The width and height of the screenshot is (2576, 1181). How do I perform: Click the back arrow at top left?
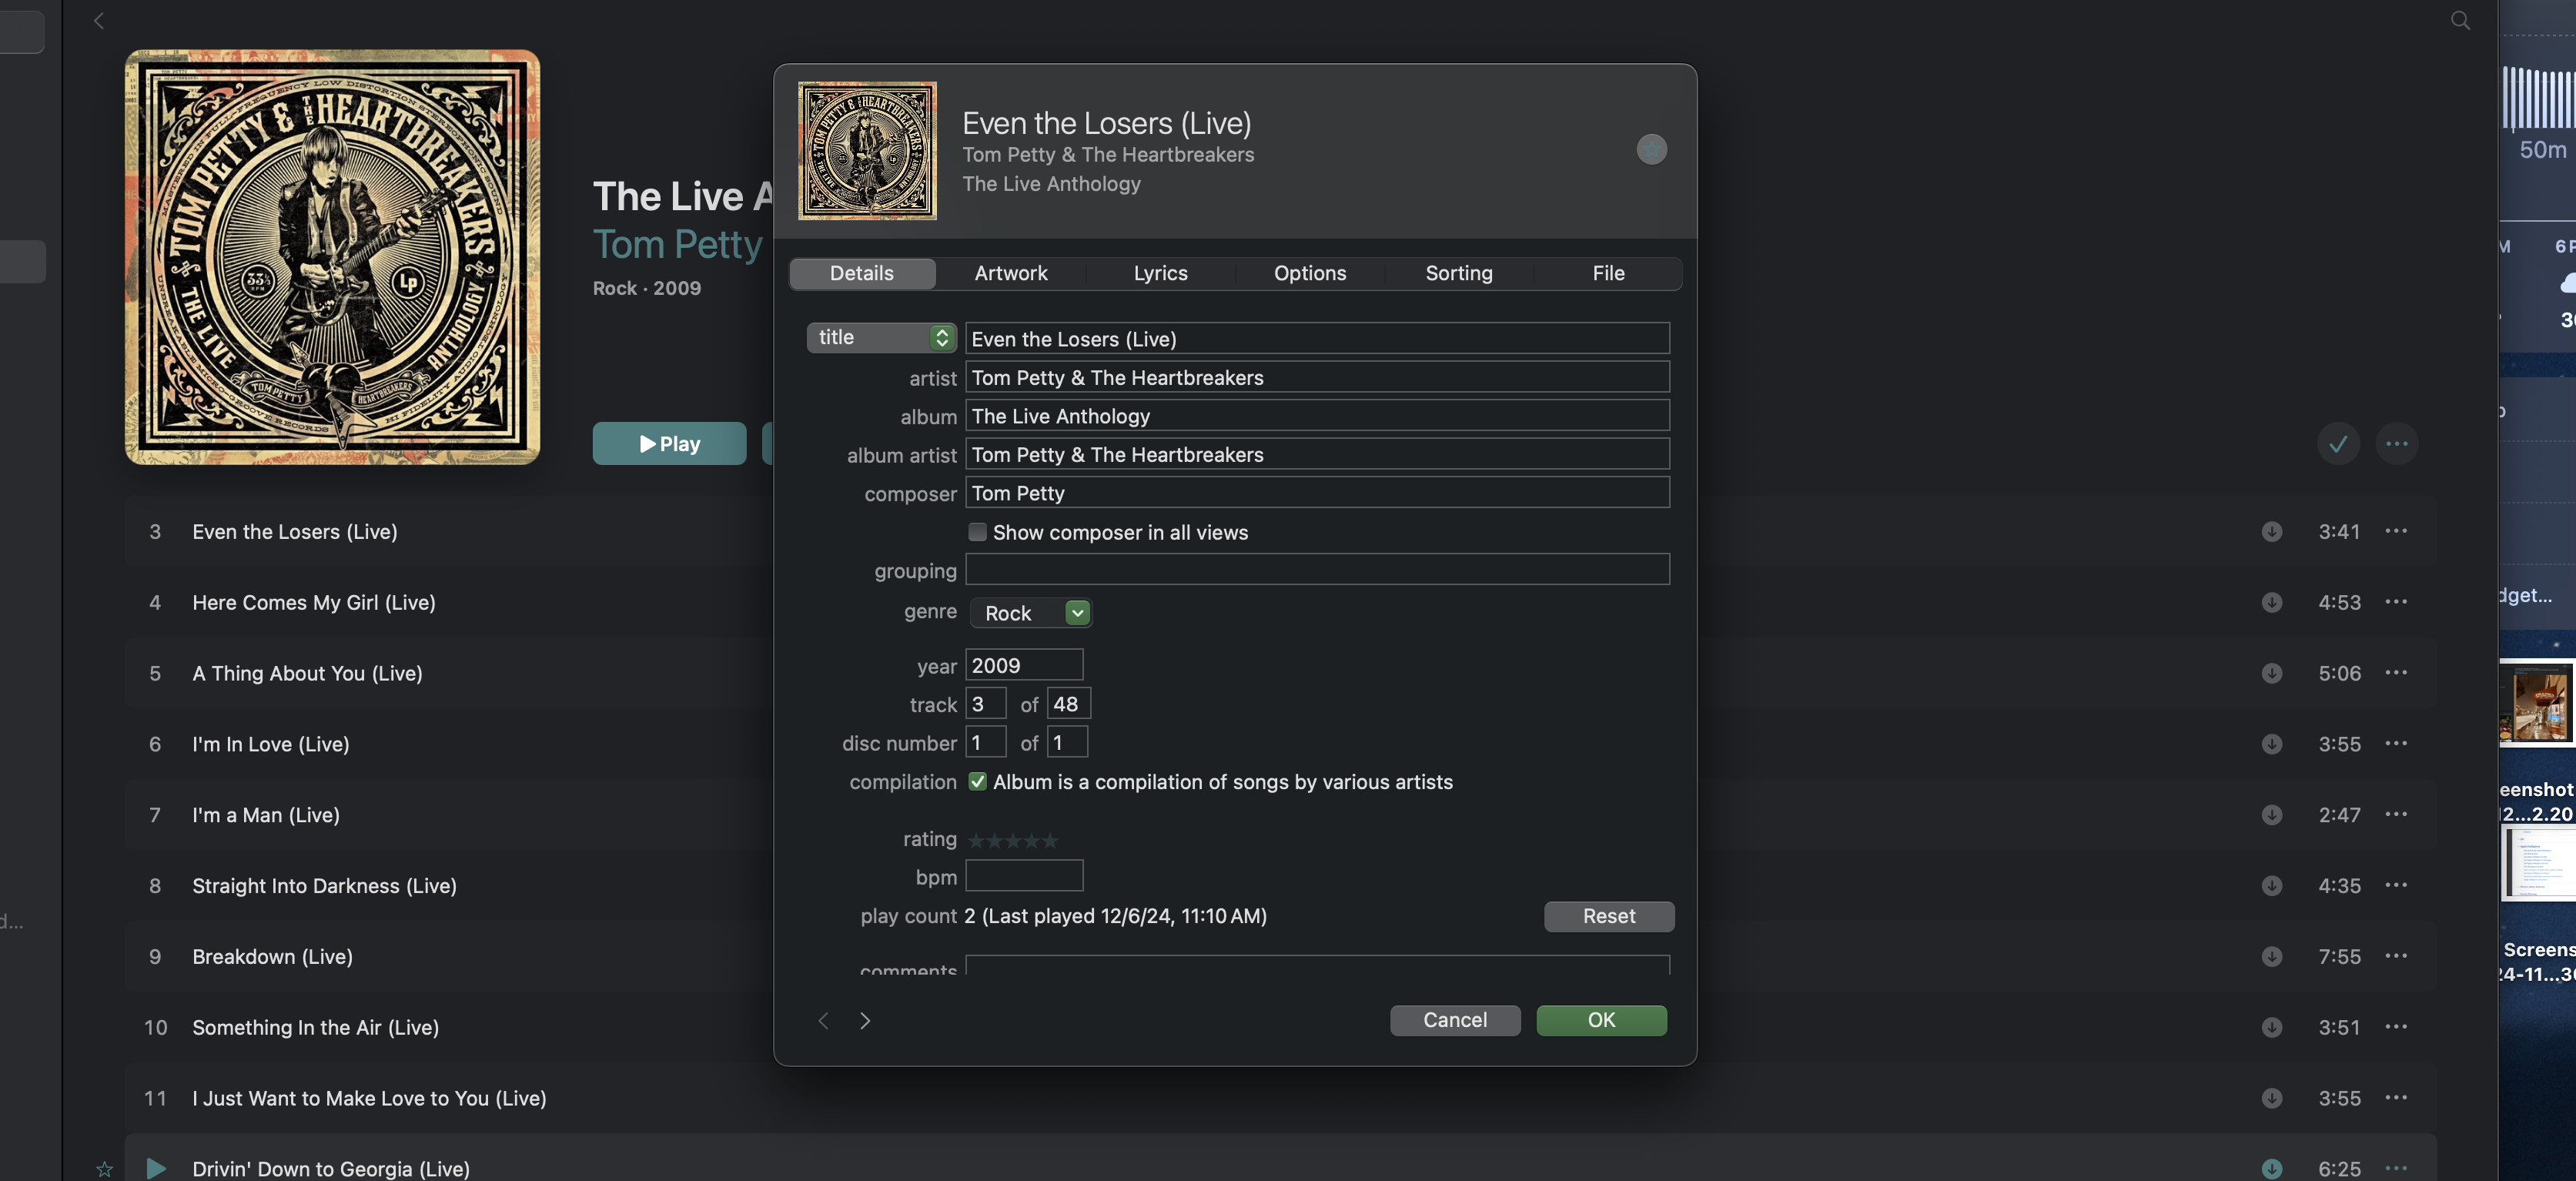pyautogui.click(x=99, y=20)
